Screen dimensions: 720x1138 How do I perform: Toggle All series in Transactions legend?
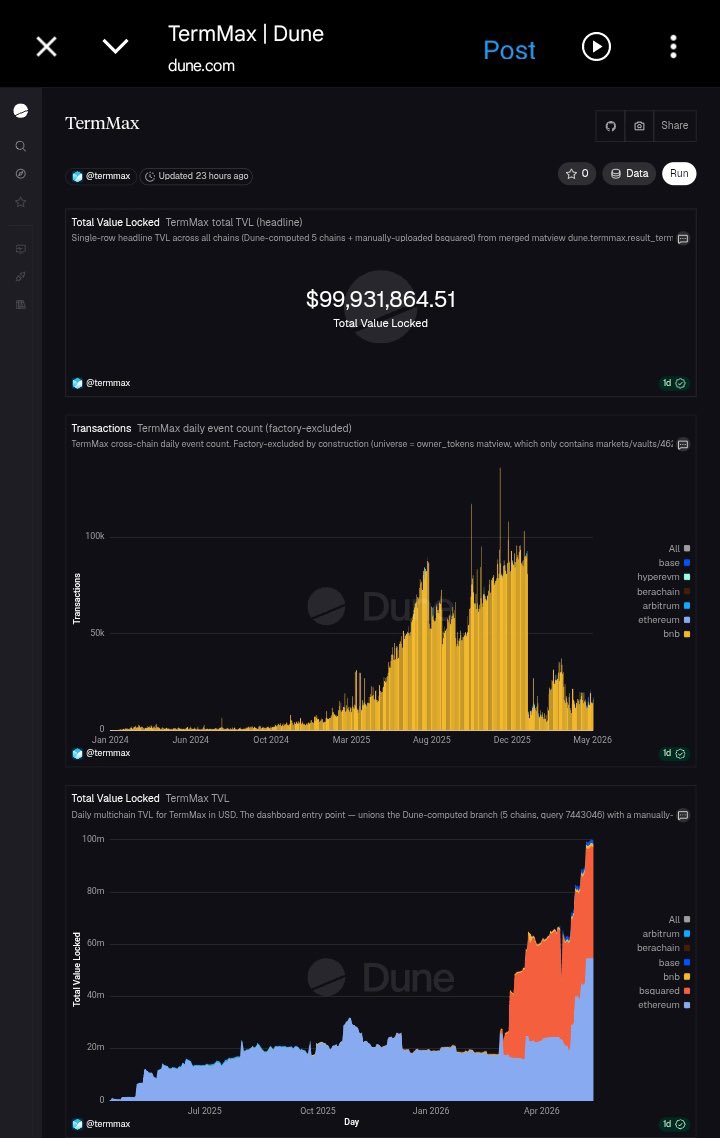679,549
